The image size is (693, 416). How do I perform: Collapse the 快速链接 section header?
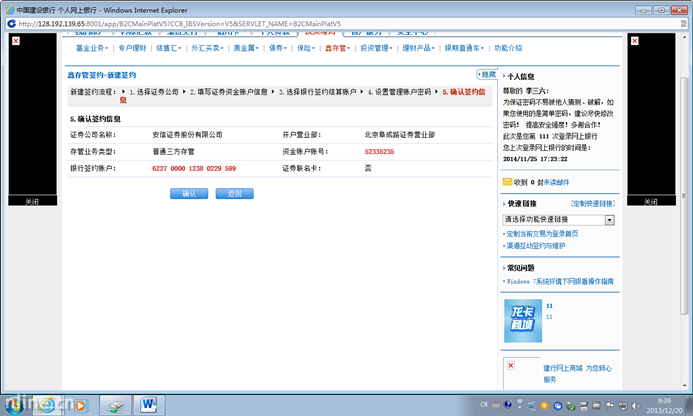coord(522,203)
